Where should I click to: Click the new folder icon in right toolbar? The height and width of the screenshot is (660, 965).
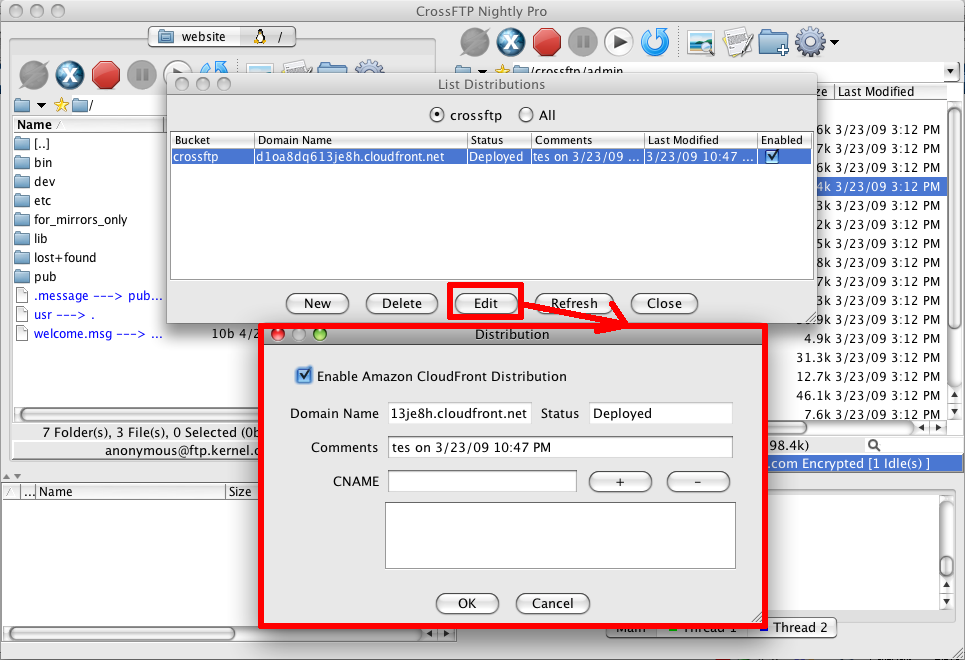[773, 42]
